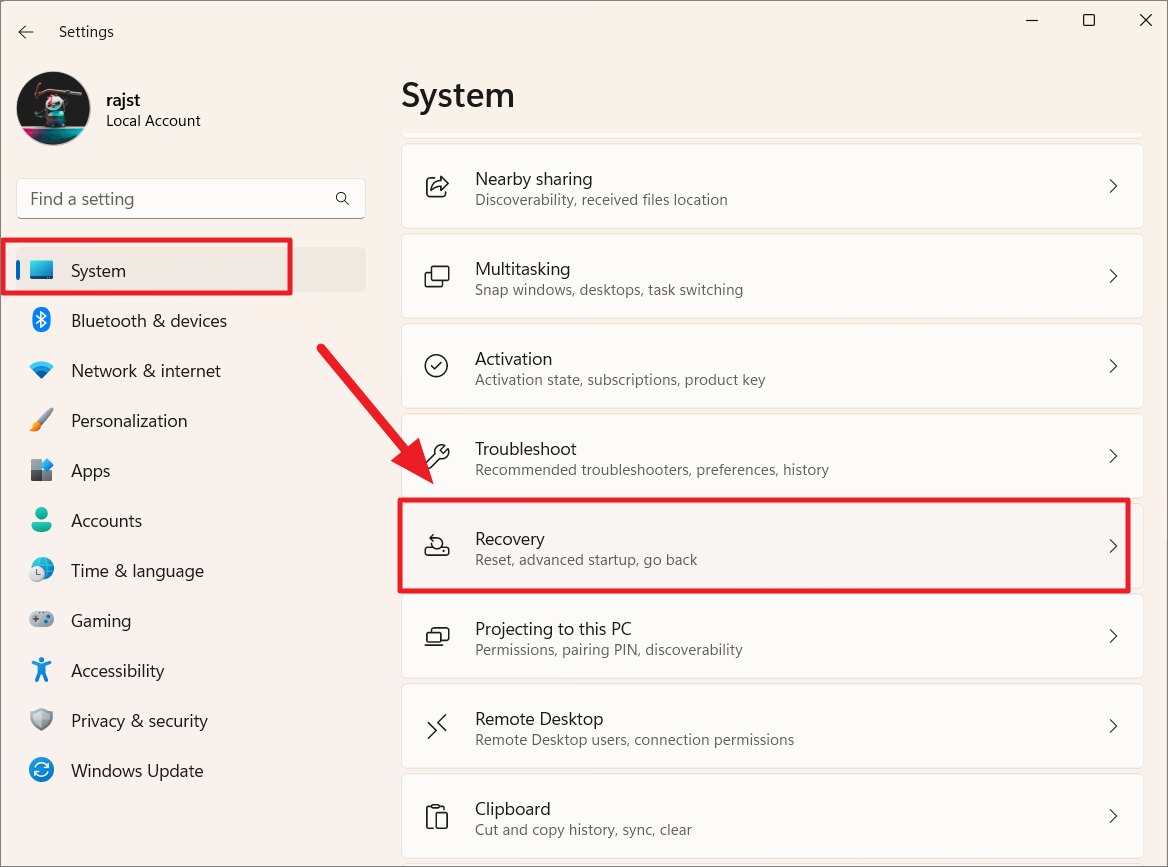This screenshot has width=1168, height=867.
Task: Click the magnifier search icon
Action: pos(343,199)
